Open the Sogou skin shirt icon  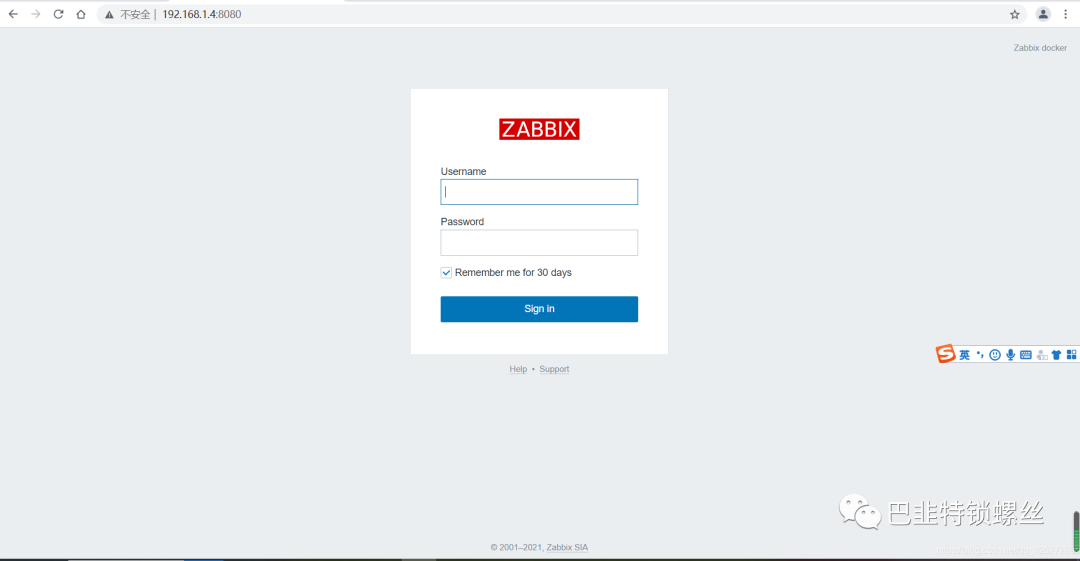point(1057,355)
